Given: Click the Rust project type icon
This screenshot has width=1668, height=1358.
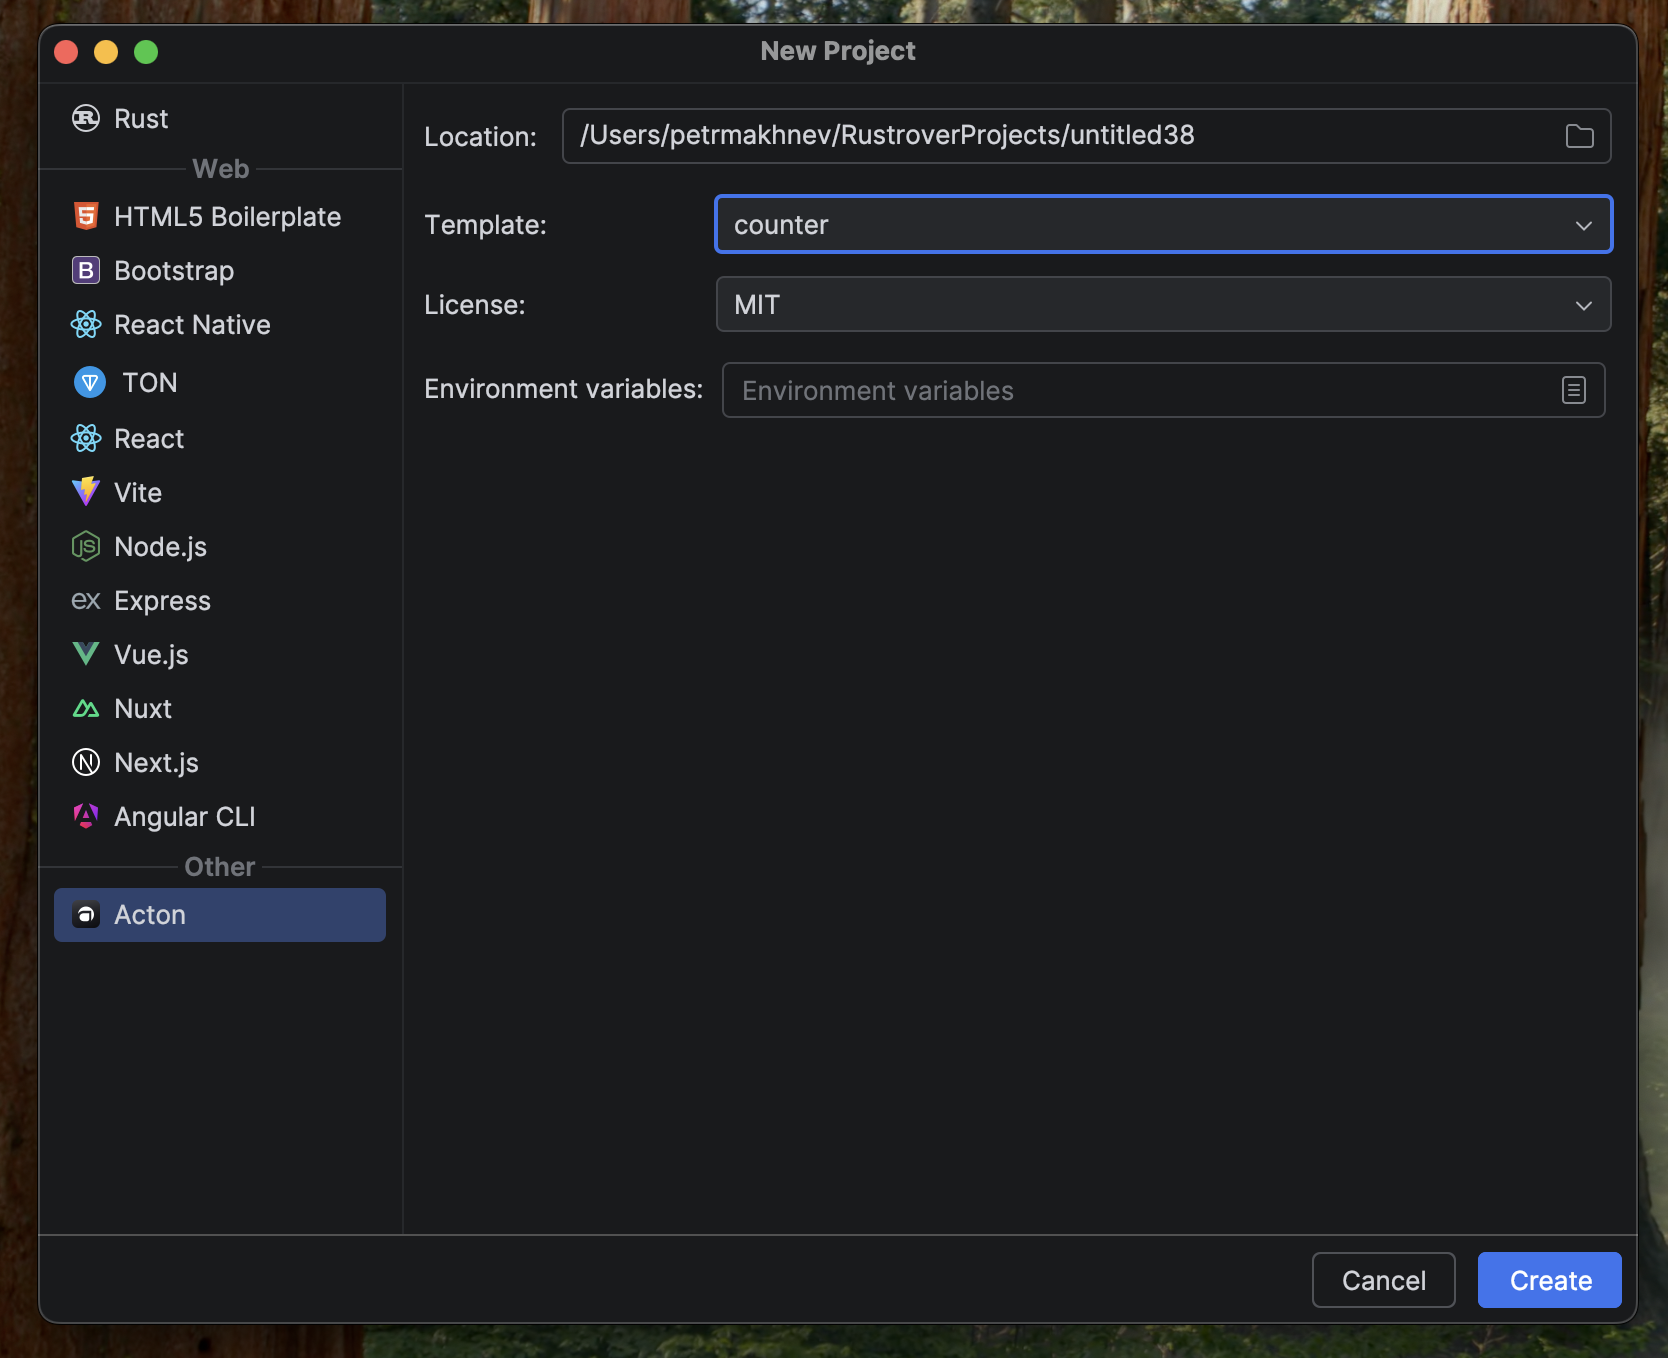Looking at the screenshot, I should pyautogui.click(x=86, y=118).
